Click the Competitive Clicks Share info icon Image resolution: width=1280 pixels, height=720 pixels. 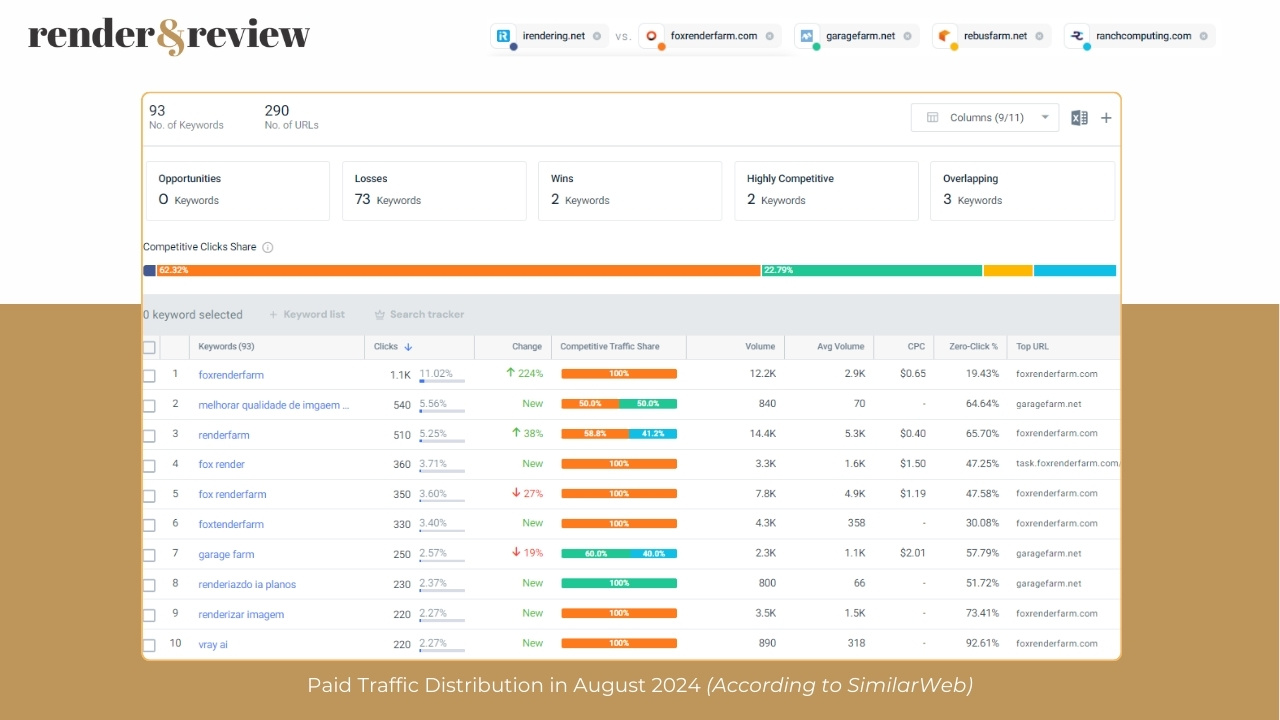[x=268, y=247]
